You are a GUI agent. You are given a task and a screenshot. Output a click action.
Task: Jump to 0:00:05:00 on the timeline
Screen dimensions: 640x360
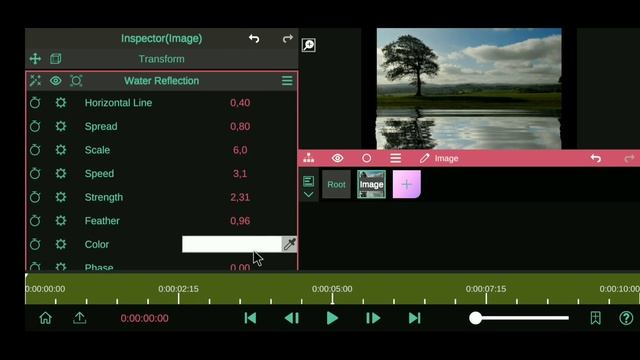(332, 289)
